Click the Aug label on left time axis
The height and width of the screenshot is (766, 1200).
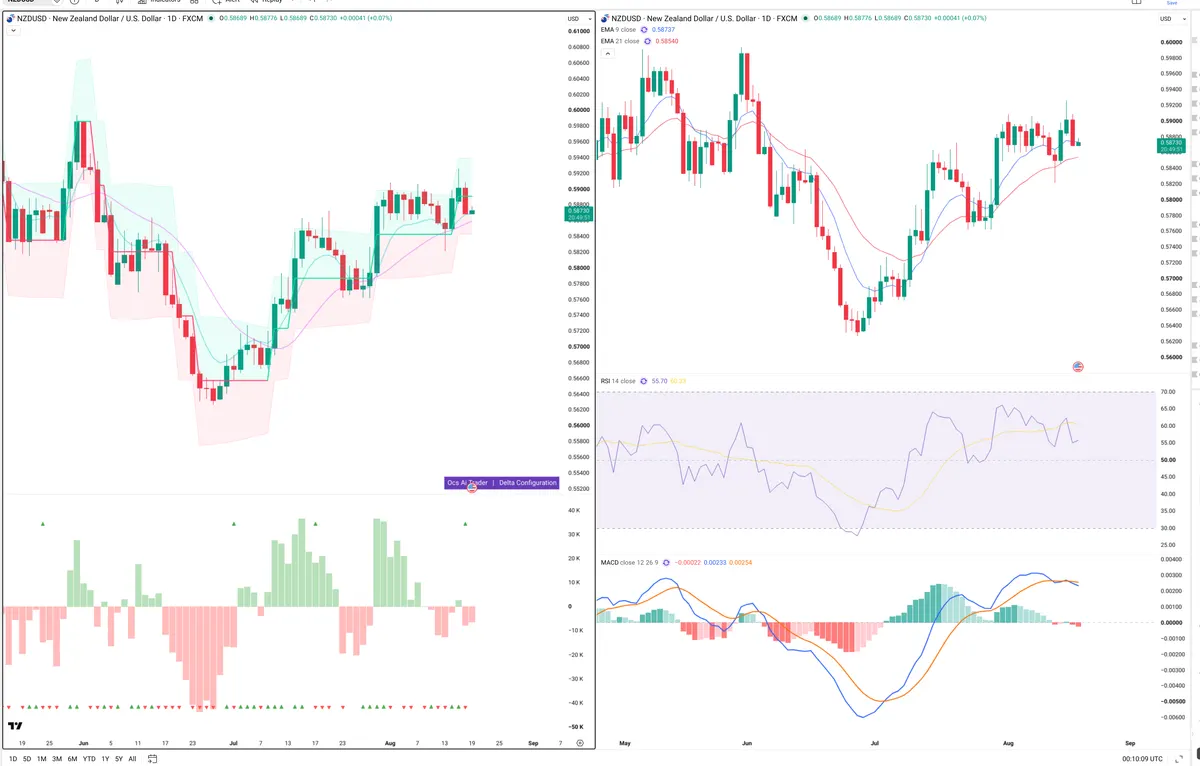(x=388, y=744)
